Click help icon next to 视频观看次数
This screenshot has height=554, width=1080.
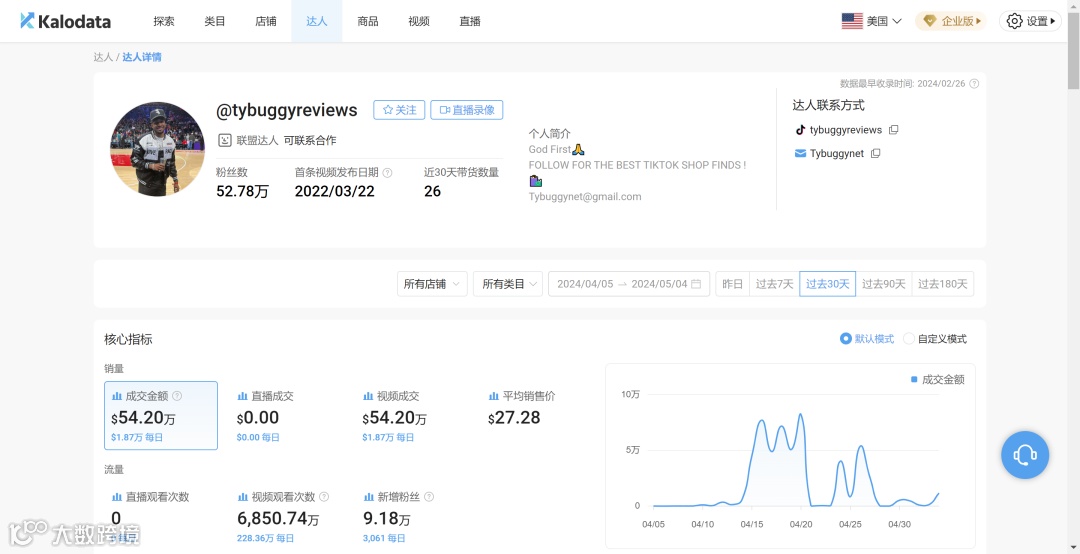(x=324, y=497)
